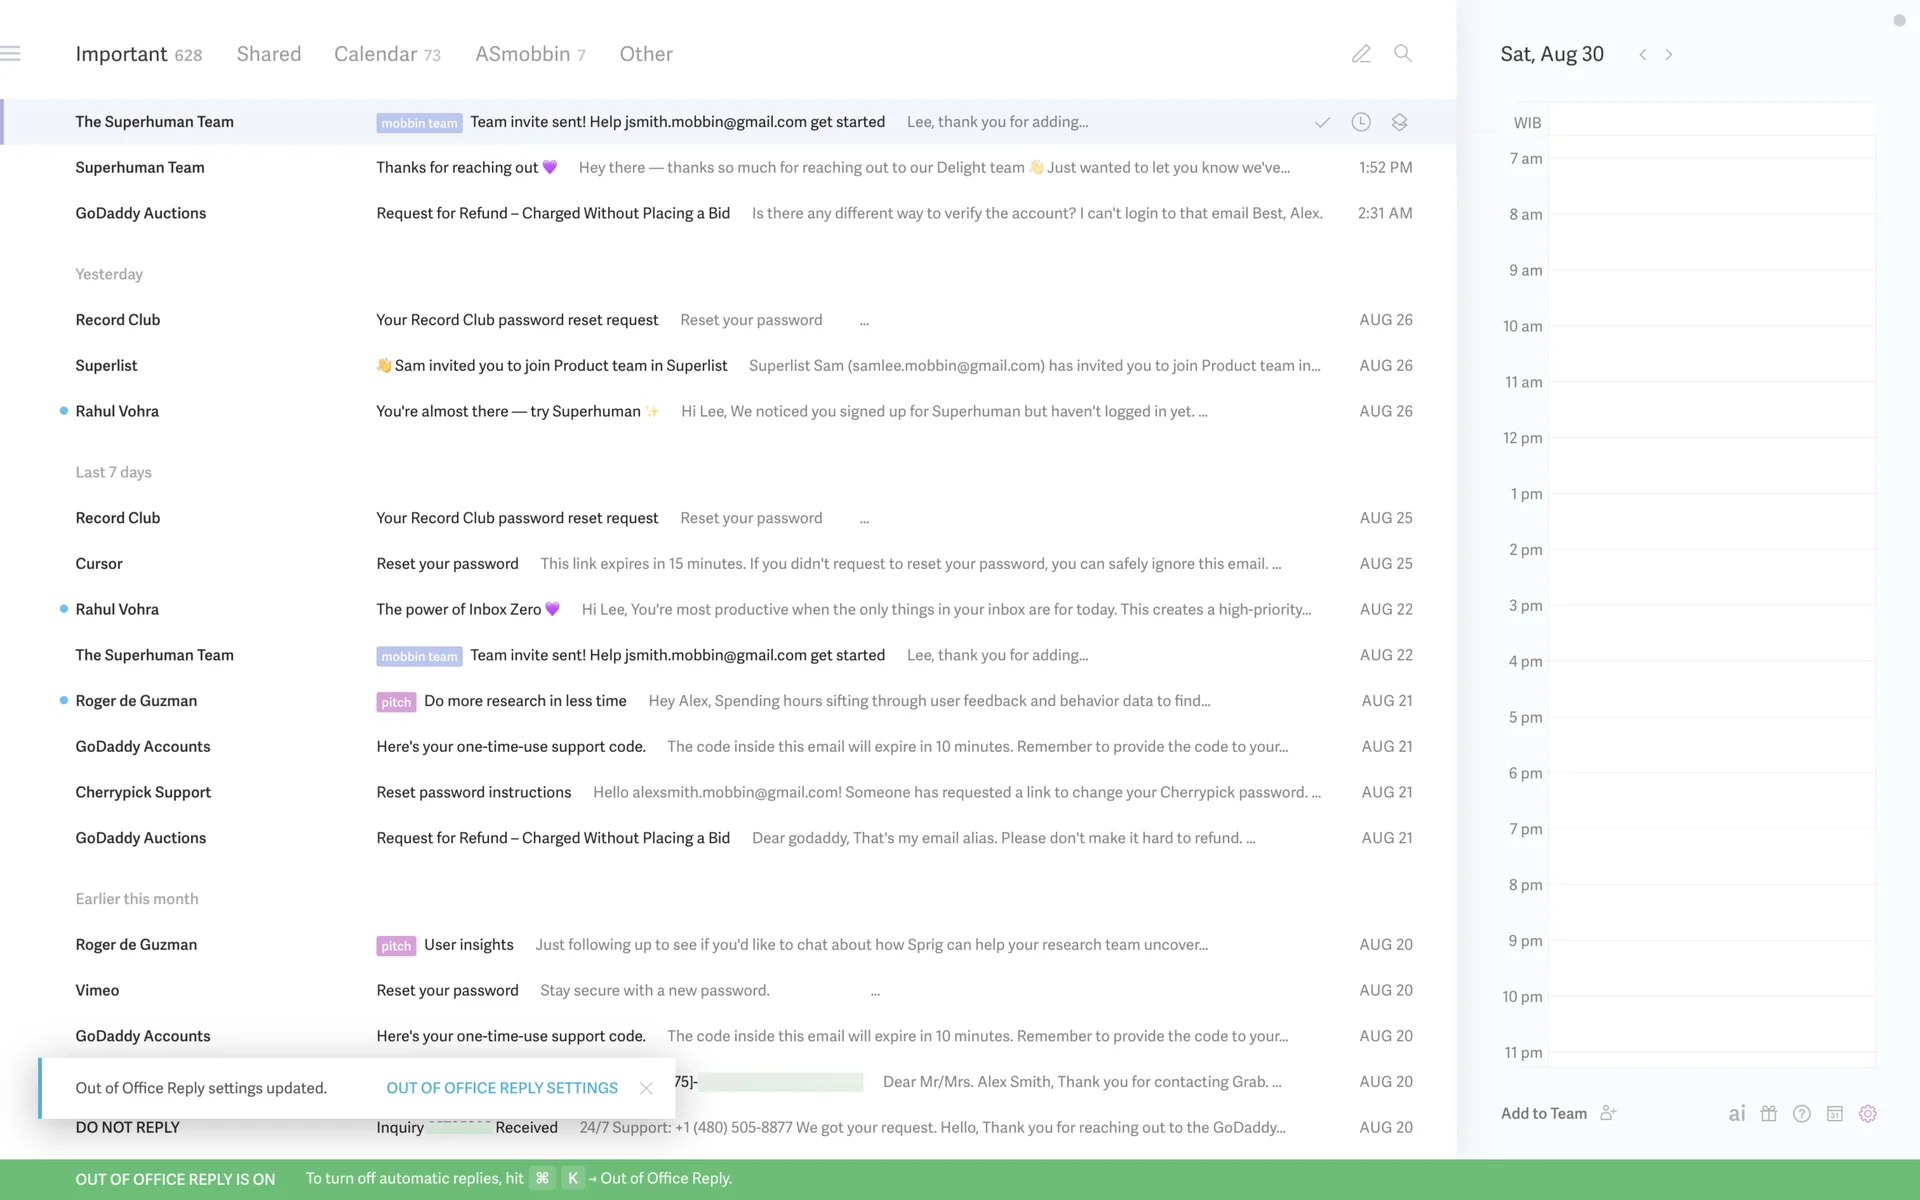Switch to the Calendar tab
Image resolution: width=1920 pixels, height=1200 pixels.
386,54
